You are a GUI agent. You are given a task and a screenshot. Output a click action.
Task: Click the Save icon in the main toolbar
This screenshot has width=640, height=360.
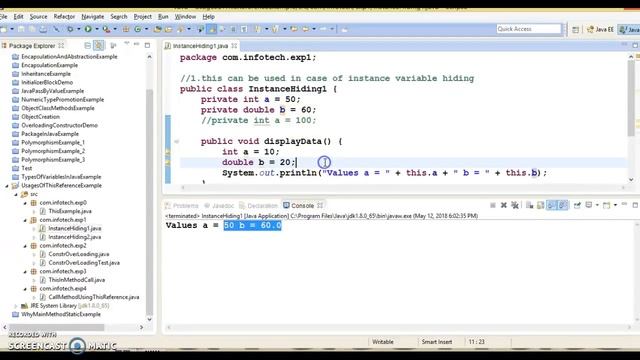pyautogui.click(x=21, y=29)
